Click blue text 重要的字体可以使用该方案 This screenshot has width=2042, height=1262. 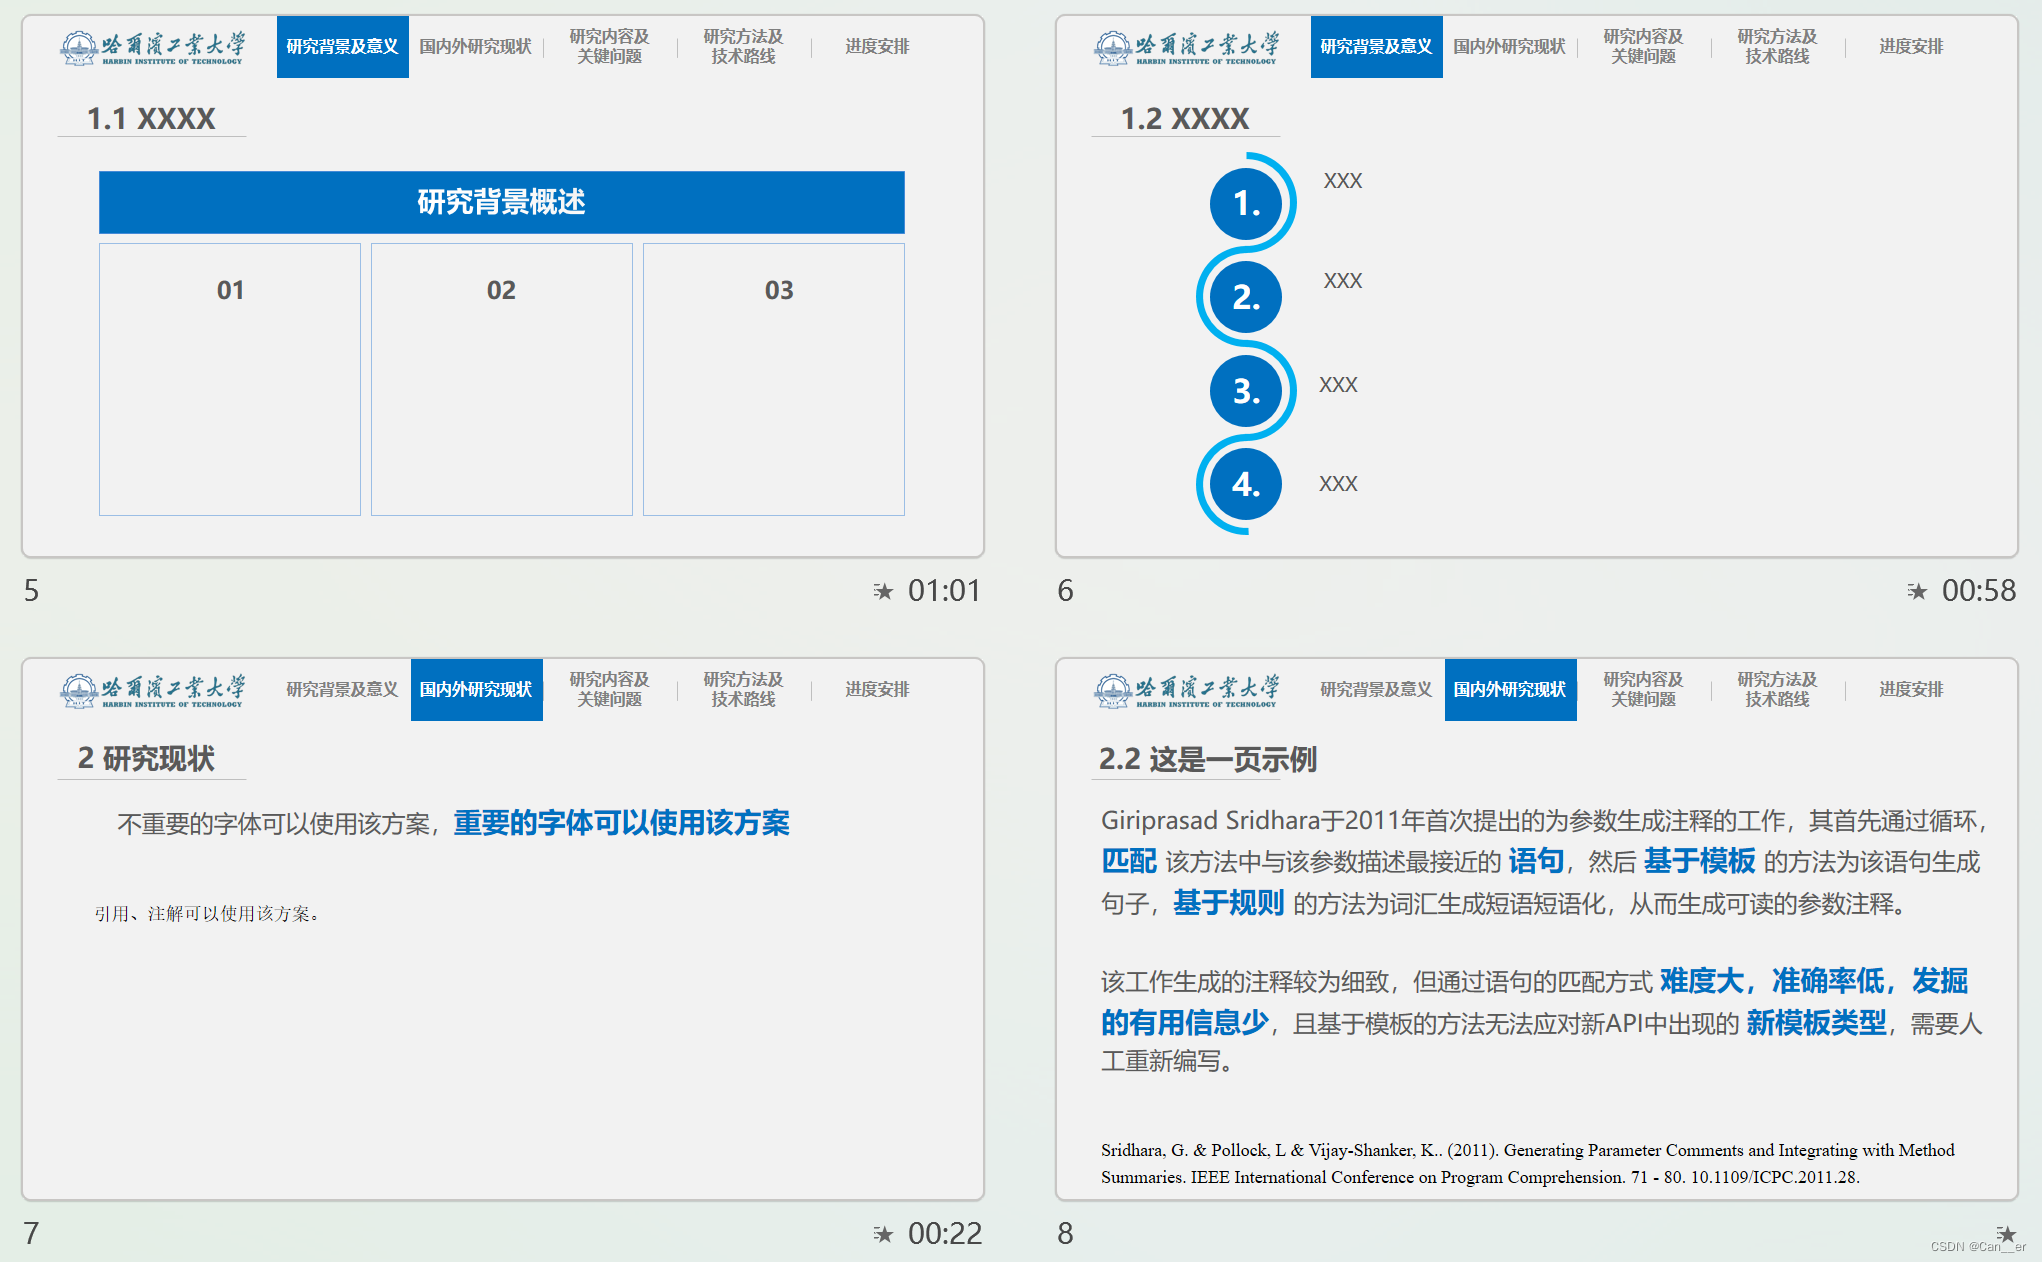tap(622, 823)
